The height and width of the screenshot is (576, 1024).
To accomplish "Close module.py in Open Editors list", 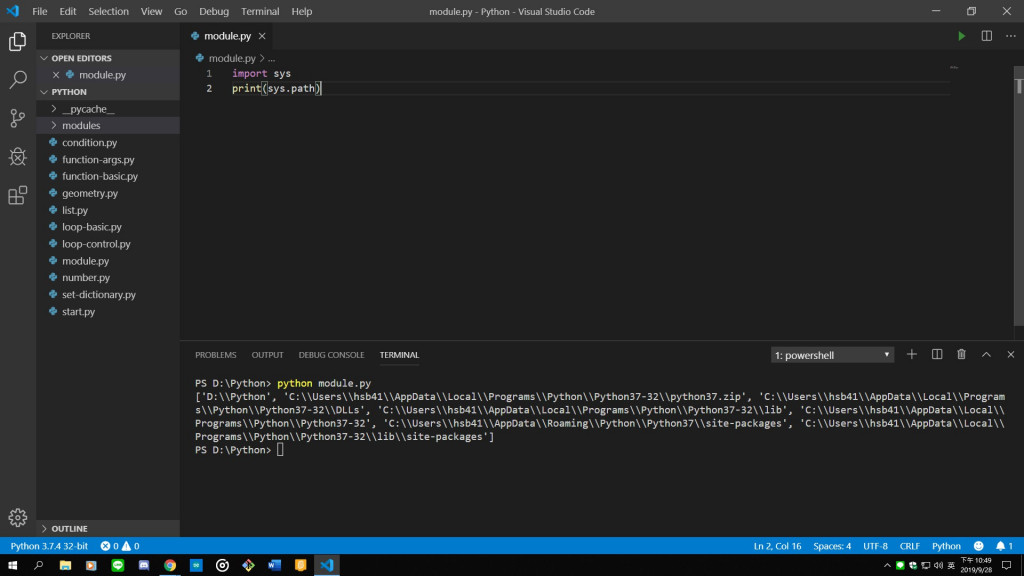I will pos(56,75).
